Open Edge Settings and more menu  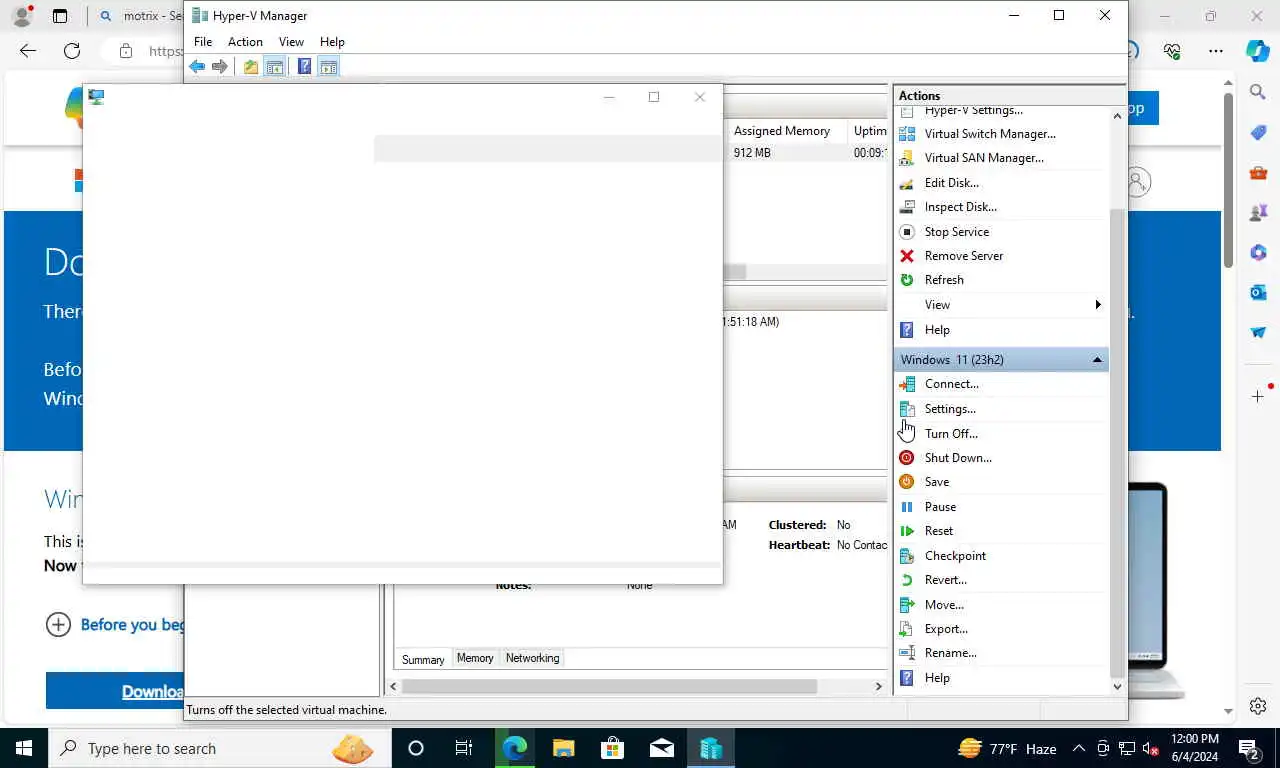click(1215, 51)
